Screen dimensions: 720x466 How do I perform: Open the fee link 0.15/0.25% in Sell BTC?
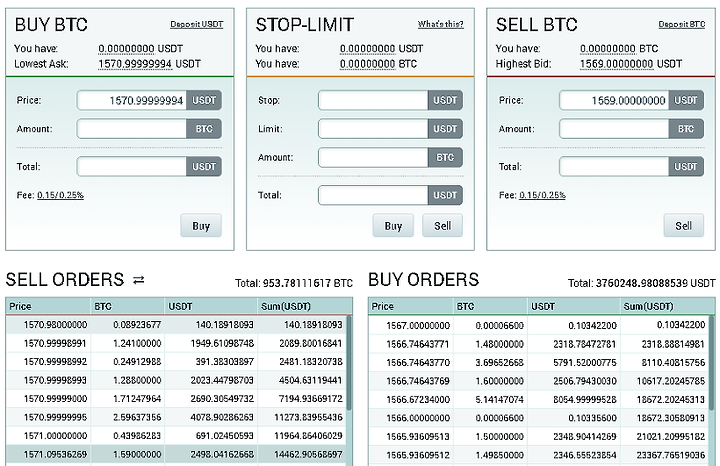[542, 195]
